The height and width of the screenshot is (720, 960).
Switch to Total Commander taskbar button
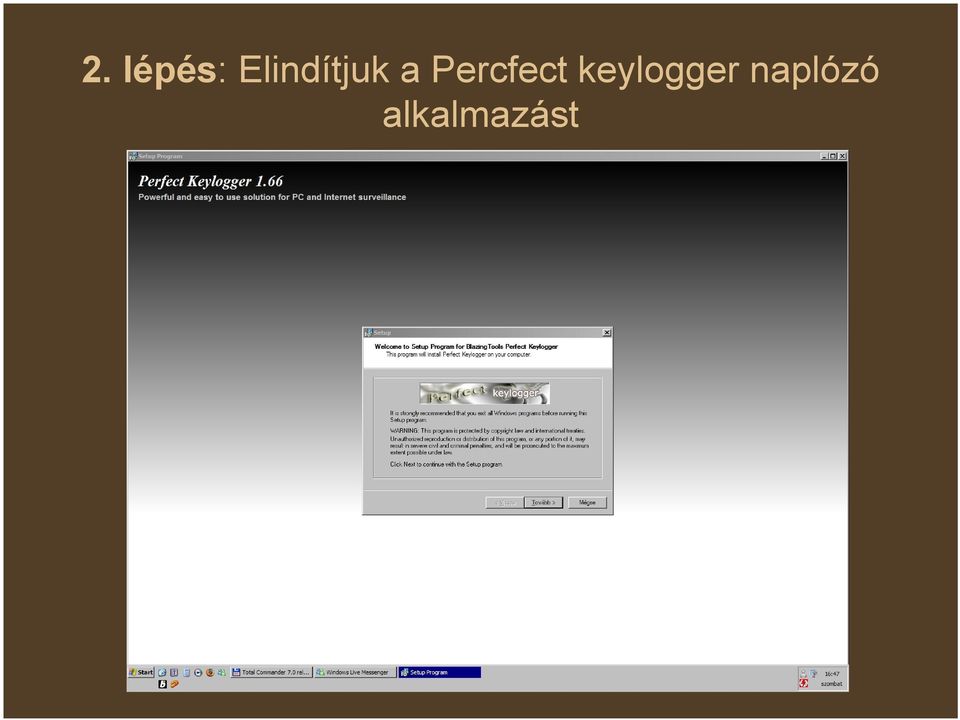(x=272, y=672)
